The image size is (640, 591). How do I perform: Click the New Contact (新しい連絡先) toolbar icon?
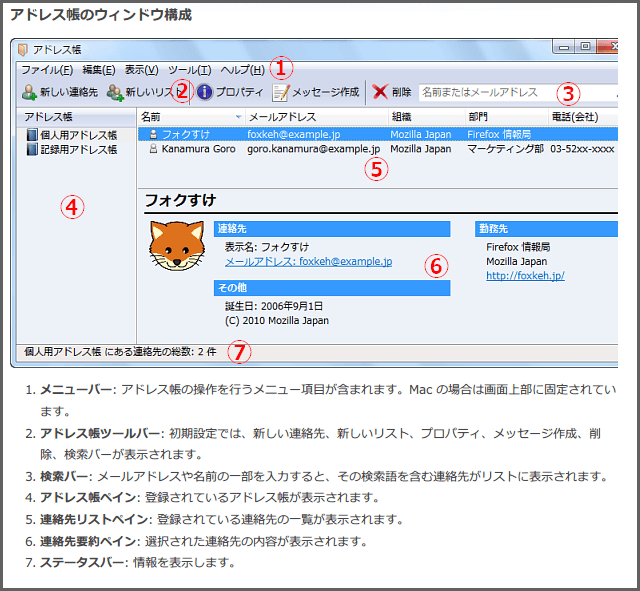(29, 92)
